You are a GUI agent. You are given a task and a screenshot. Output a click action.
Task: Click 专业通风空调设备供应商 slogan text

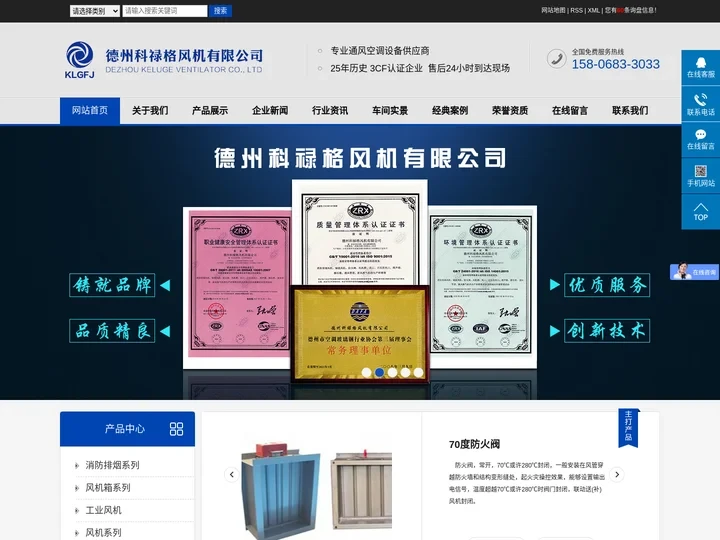[380, 51]
